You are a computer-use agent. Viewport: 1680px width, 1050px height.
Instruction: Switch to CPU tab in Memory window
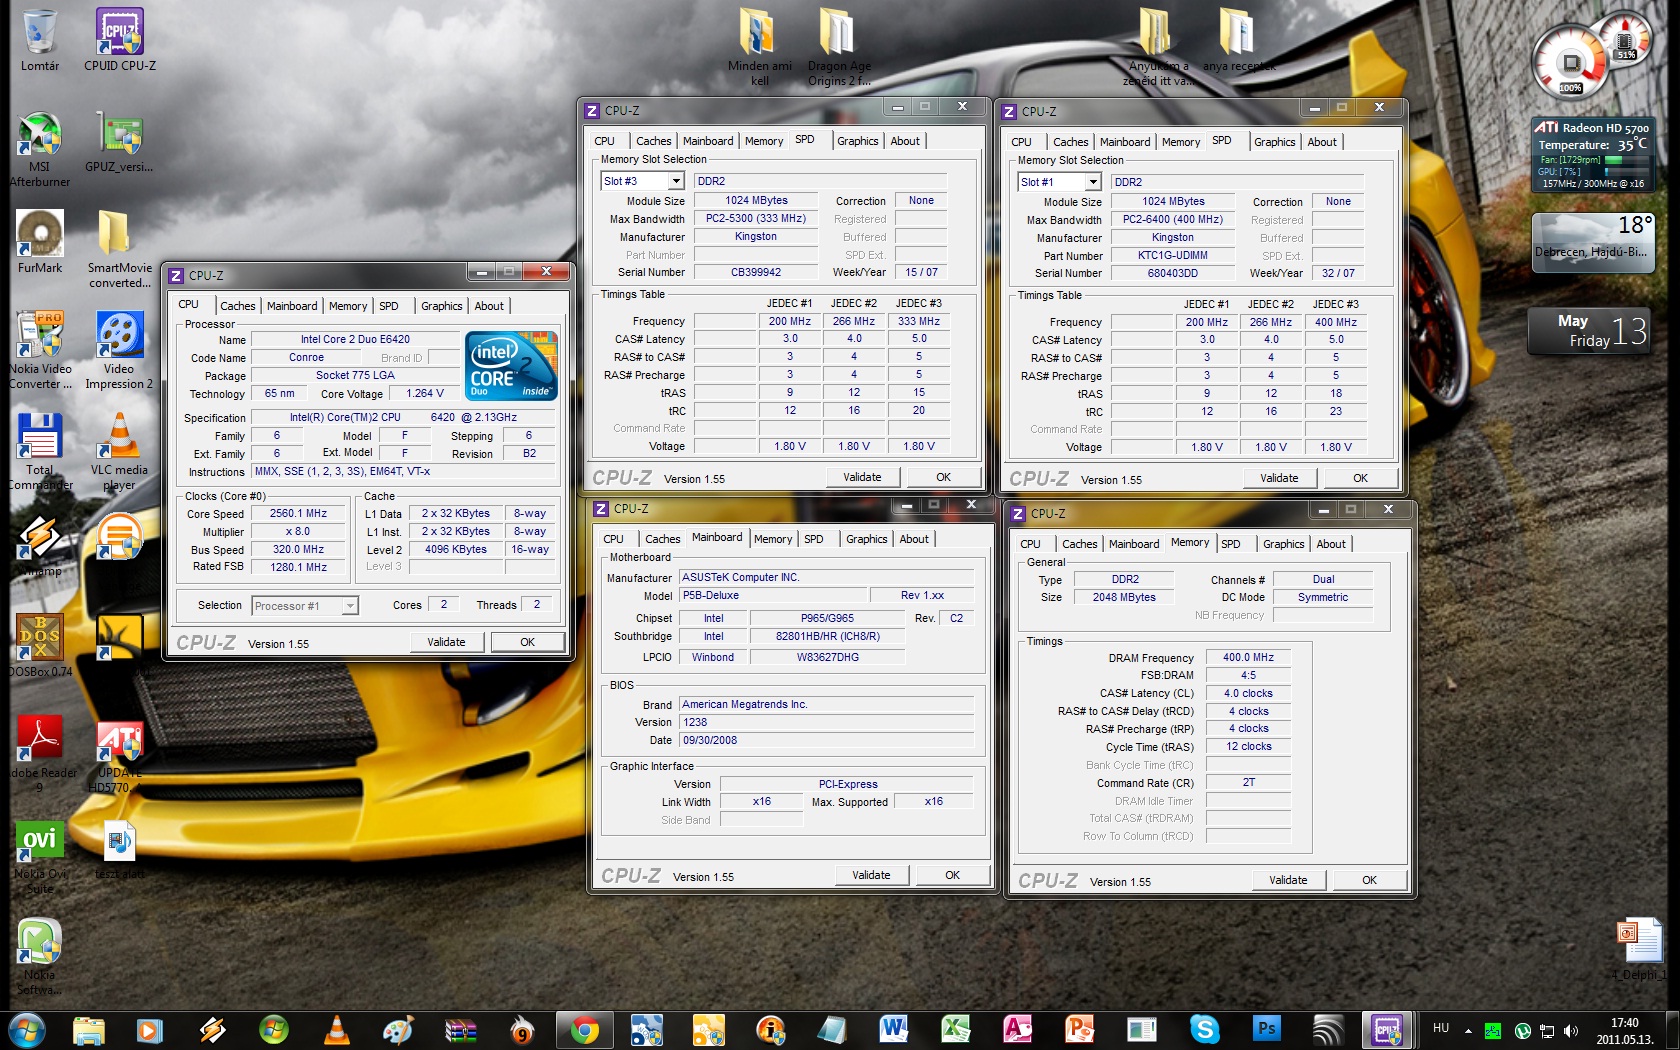pyautogui.click(x=1030, y=544)
